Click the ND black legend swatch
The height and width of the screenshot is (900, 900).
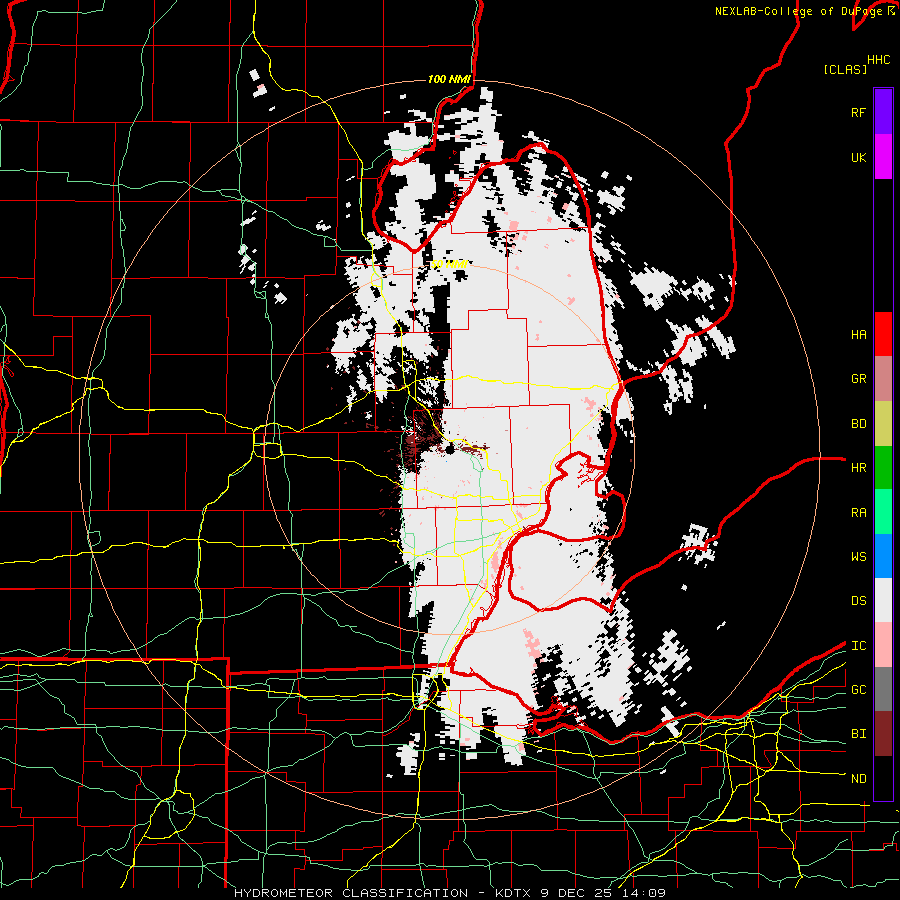(883, 778)
